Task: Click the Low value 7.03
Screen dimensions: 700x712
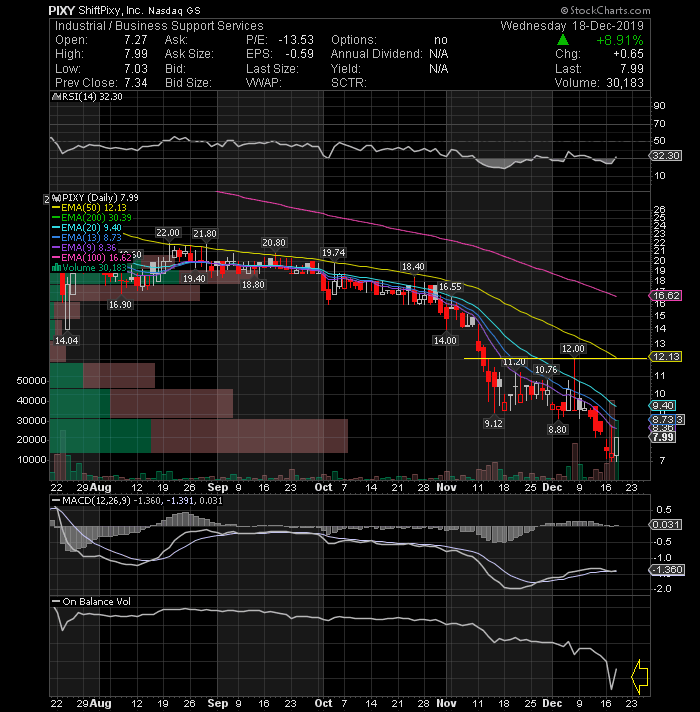Action: click(x=136, y=69)
